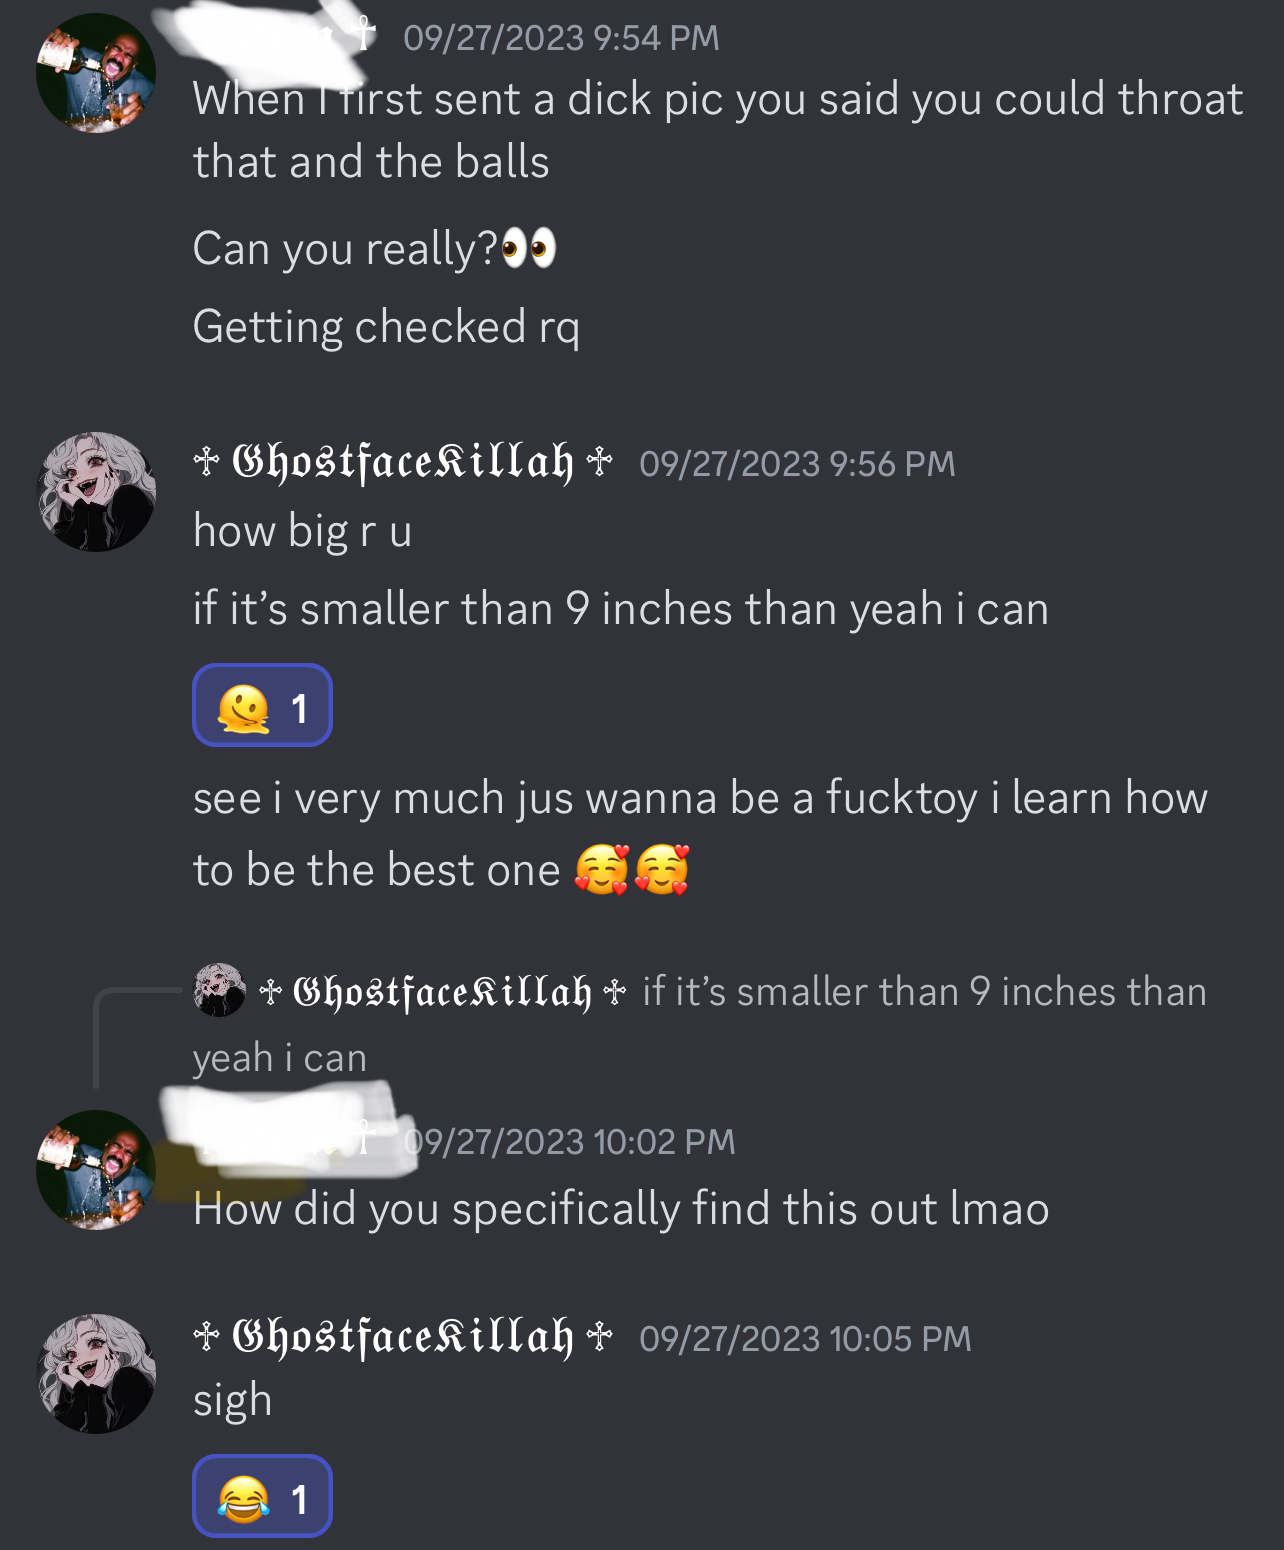Toggle the melting face reaction

[262, 706]
